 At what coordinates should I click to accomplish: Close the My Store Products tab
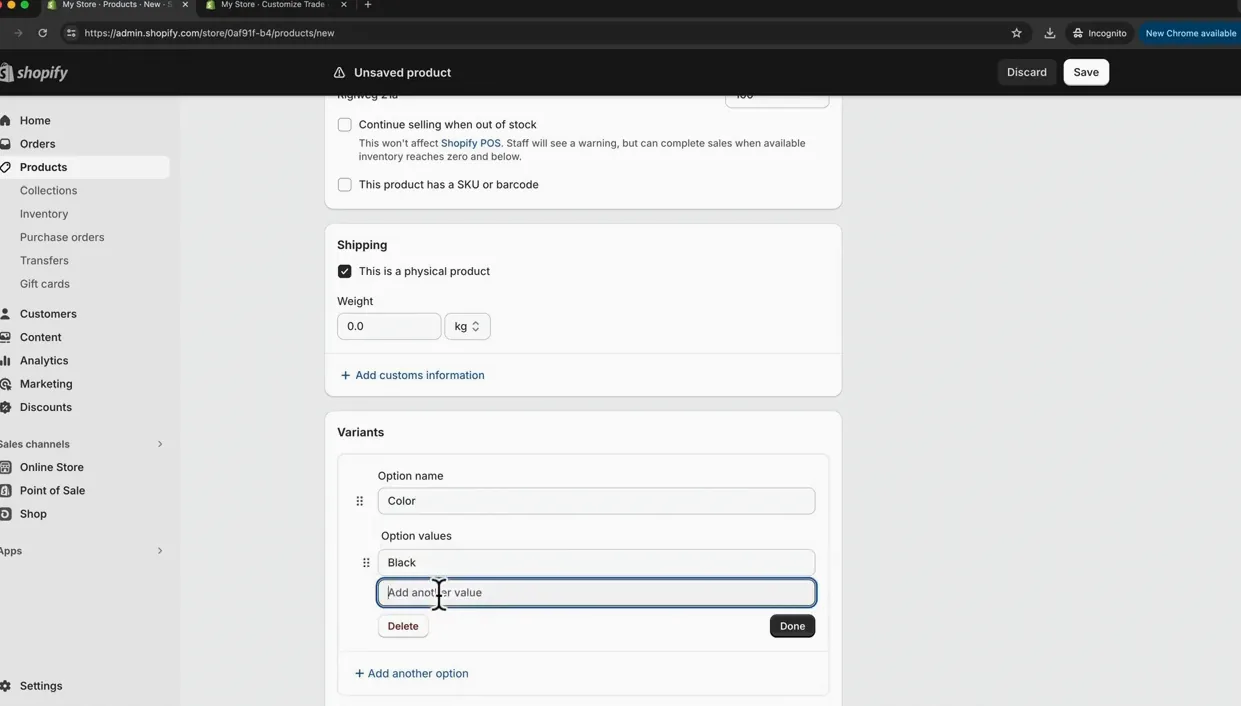185,5
